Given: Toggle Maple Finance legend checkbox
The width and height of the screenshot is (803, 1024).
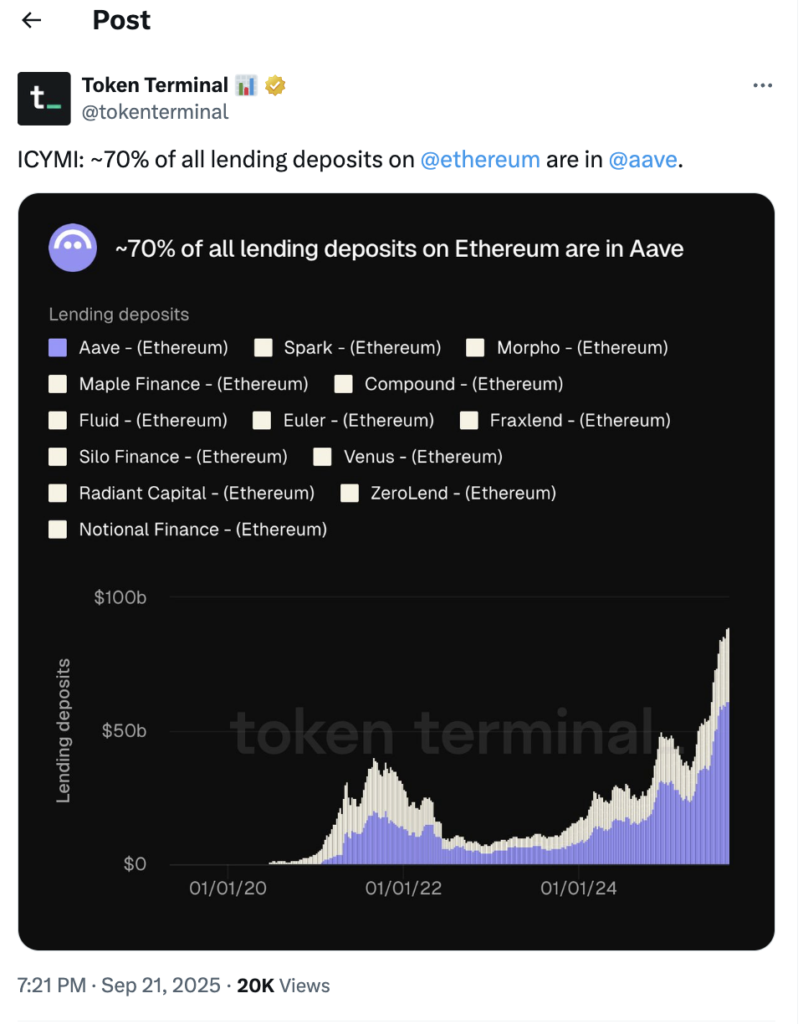Looking at the screenshot, I should [x=58, y=384].
